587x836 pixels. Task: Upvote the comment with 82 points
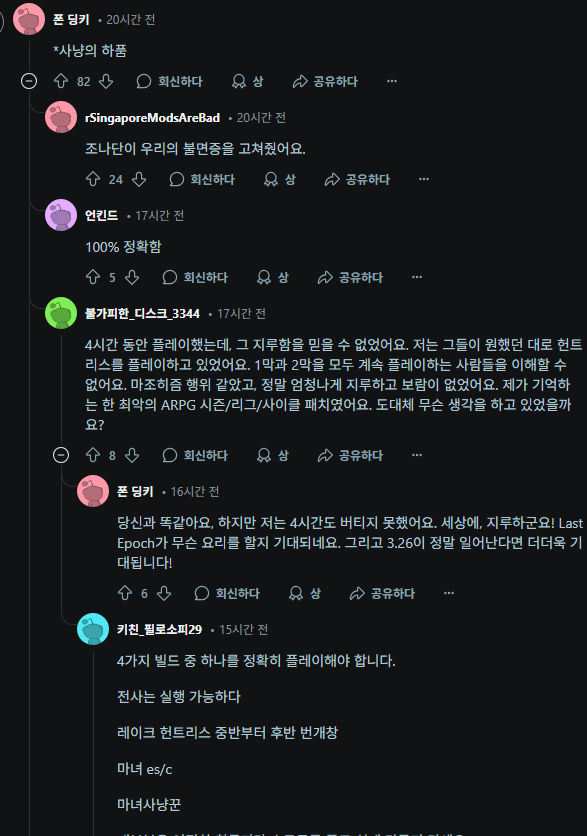coord(61,81)
